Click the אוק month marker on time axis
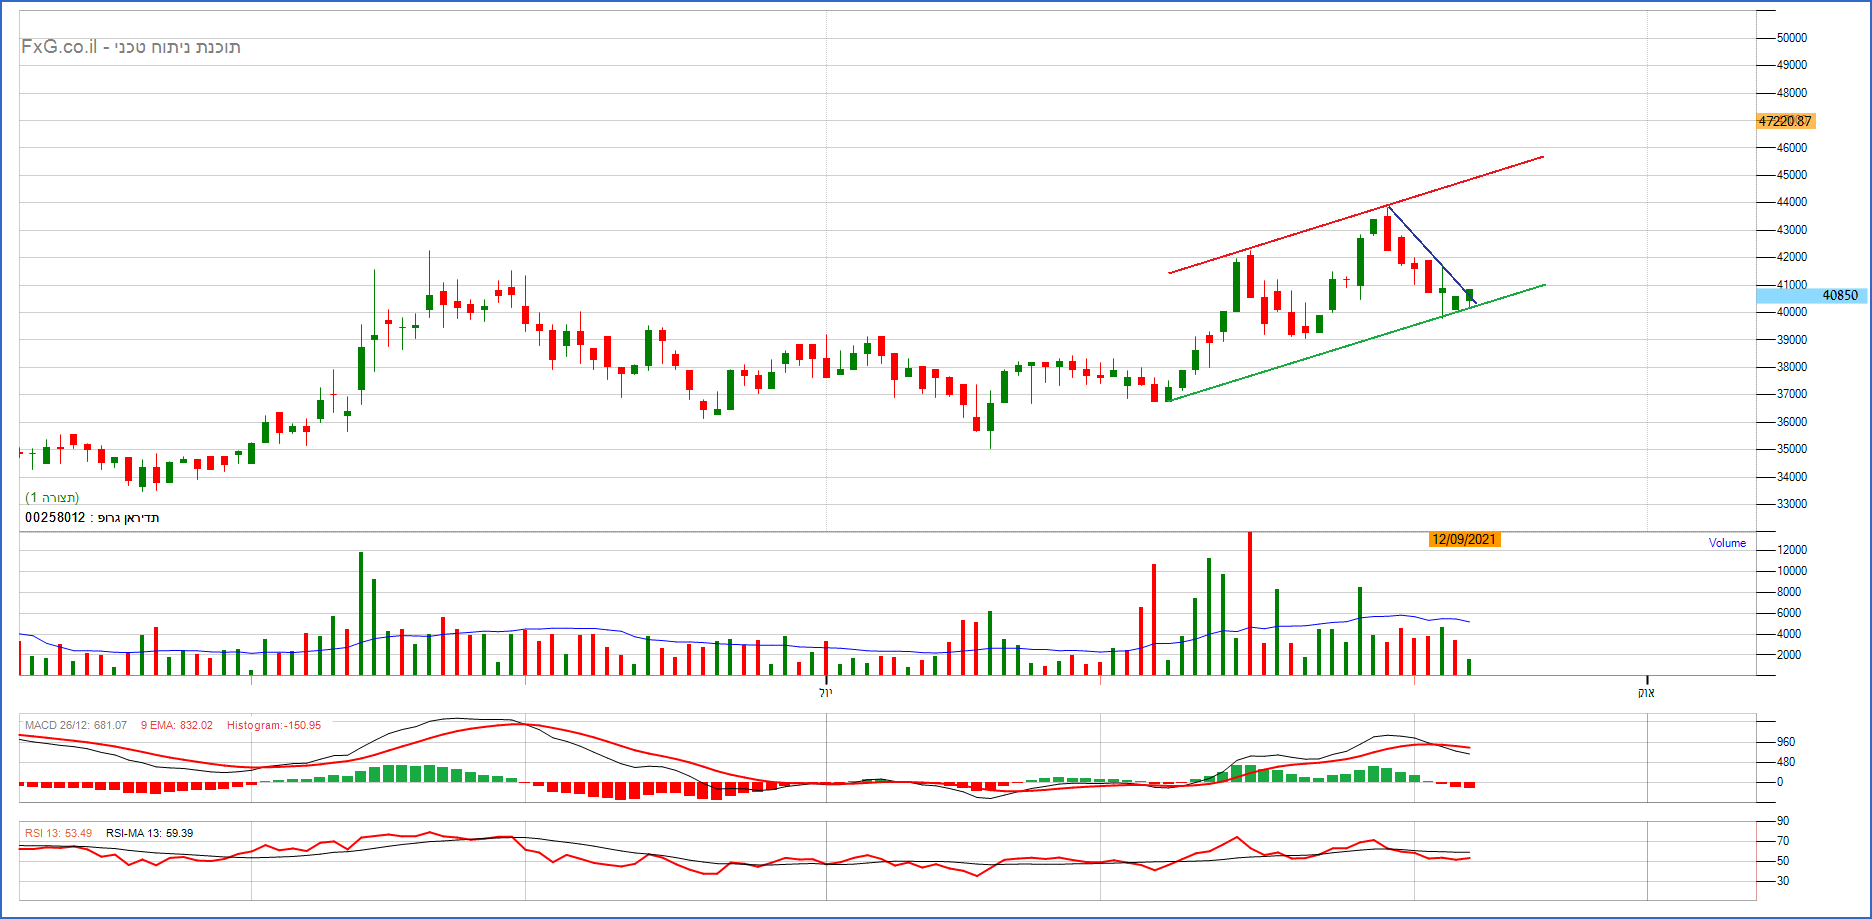1872x919 pixels. [1647, 692]
